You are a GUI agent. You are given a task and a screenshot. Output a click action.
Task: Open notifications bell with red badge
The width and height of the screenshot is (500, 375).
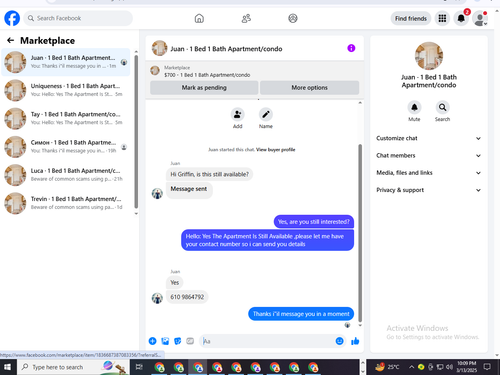[461, 18]
